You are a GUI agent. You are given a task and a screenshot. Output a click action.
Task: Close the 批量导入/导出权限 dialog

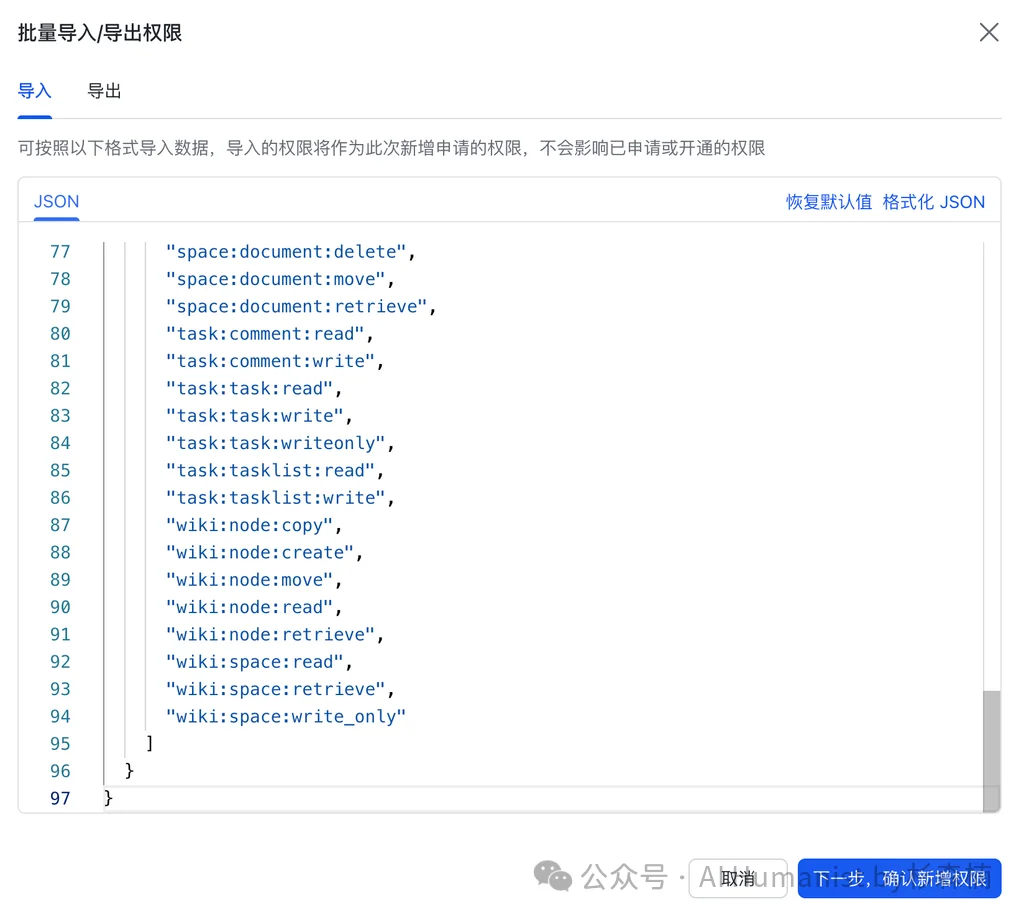989,32
